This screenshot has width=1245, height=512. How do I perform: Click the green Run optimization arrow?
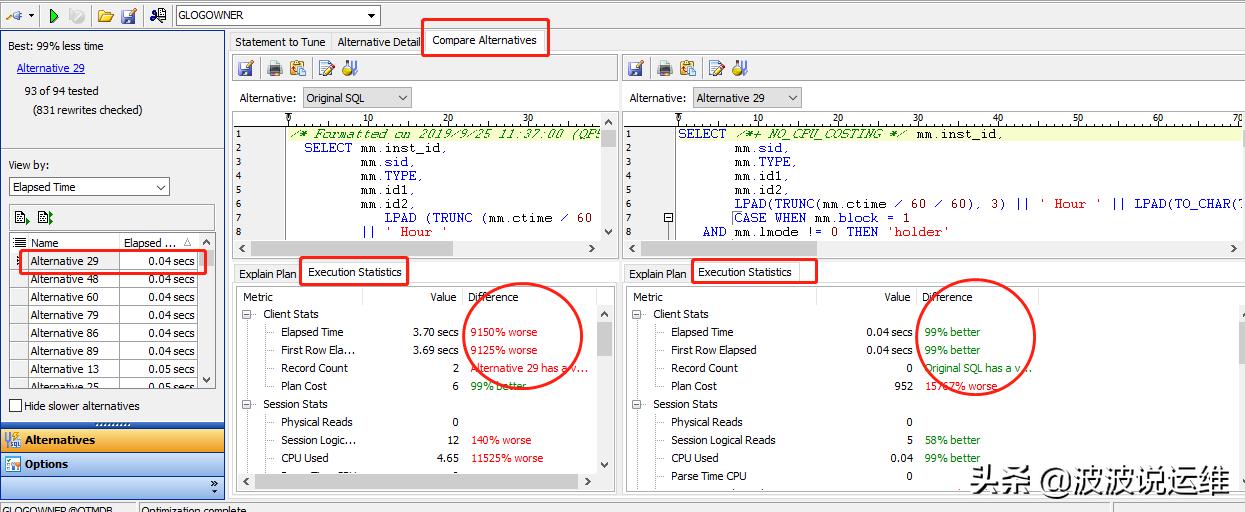click(54, 16)
